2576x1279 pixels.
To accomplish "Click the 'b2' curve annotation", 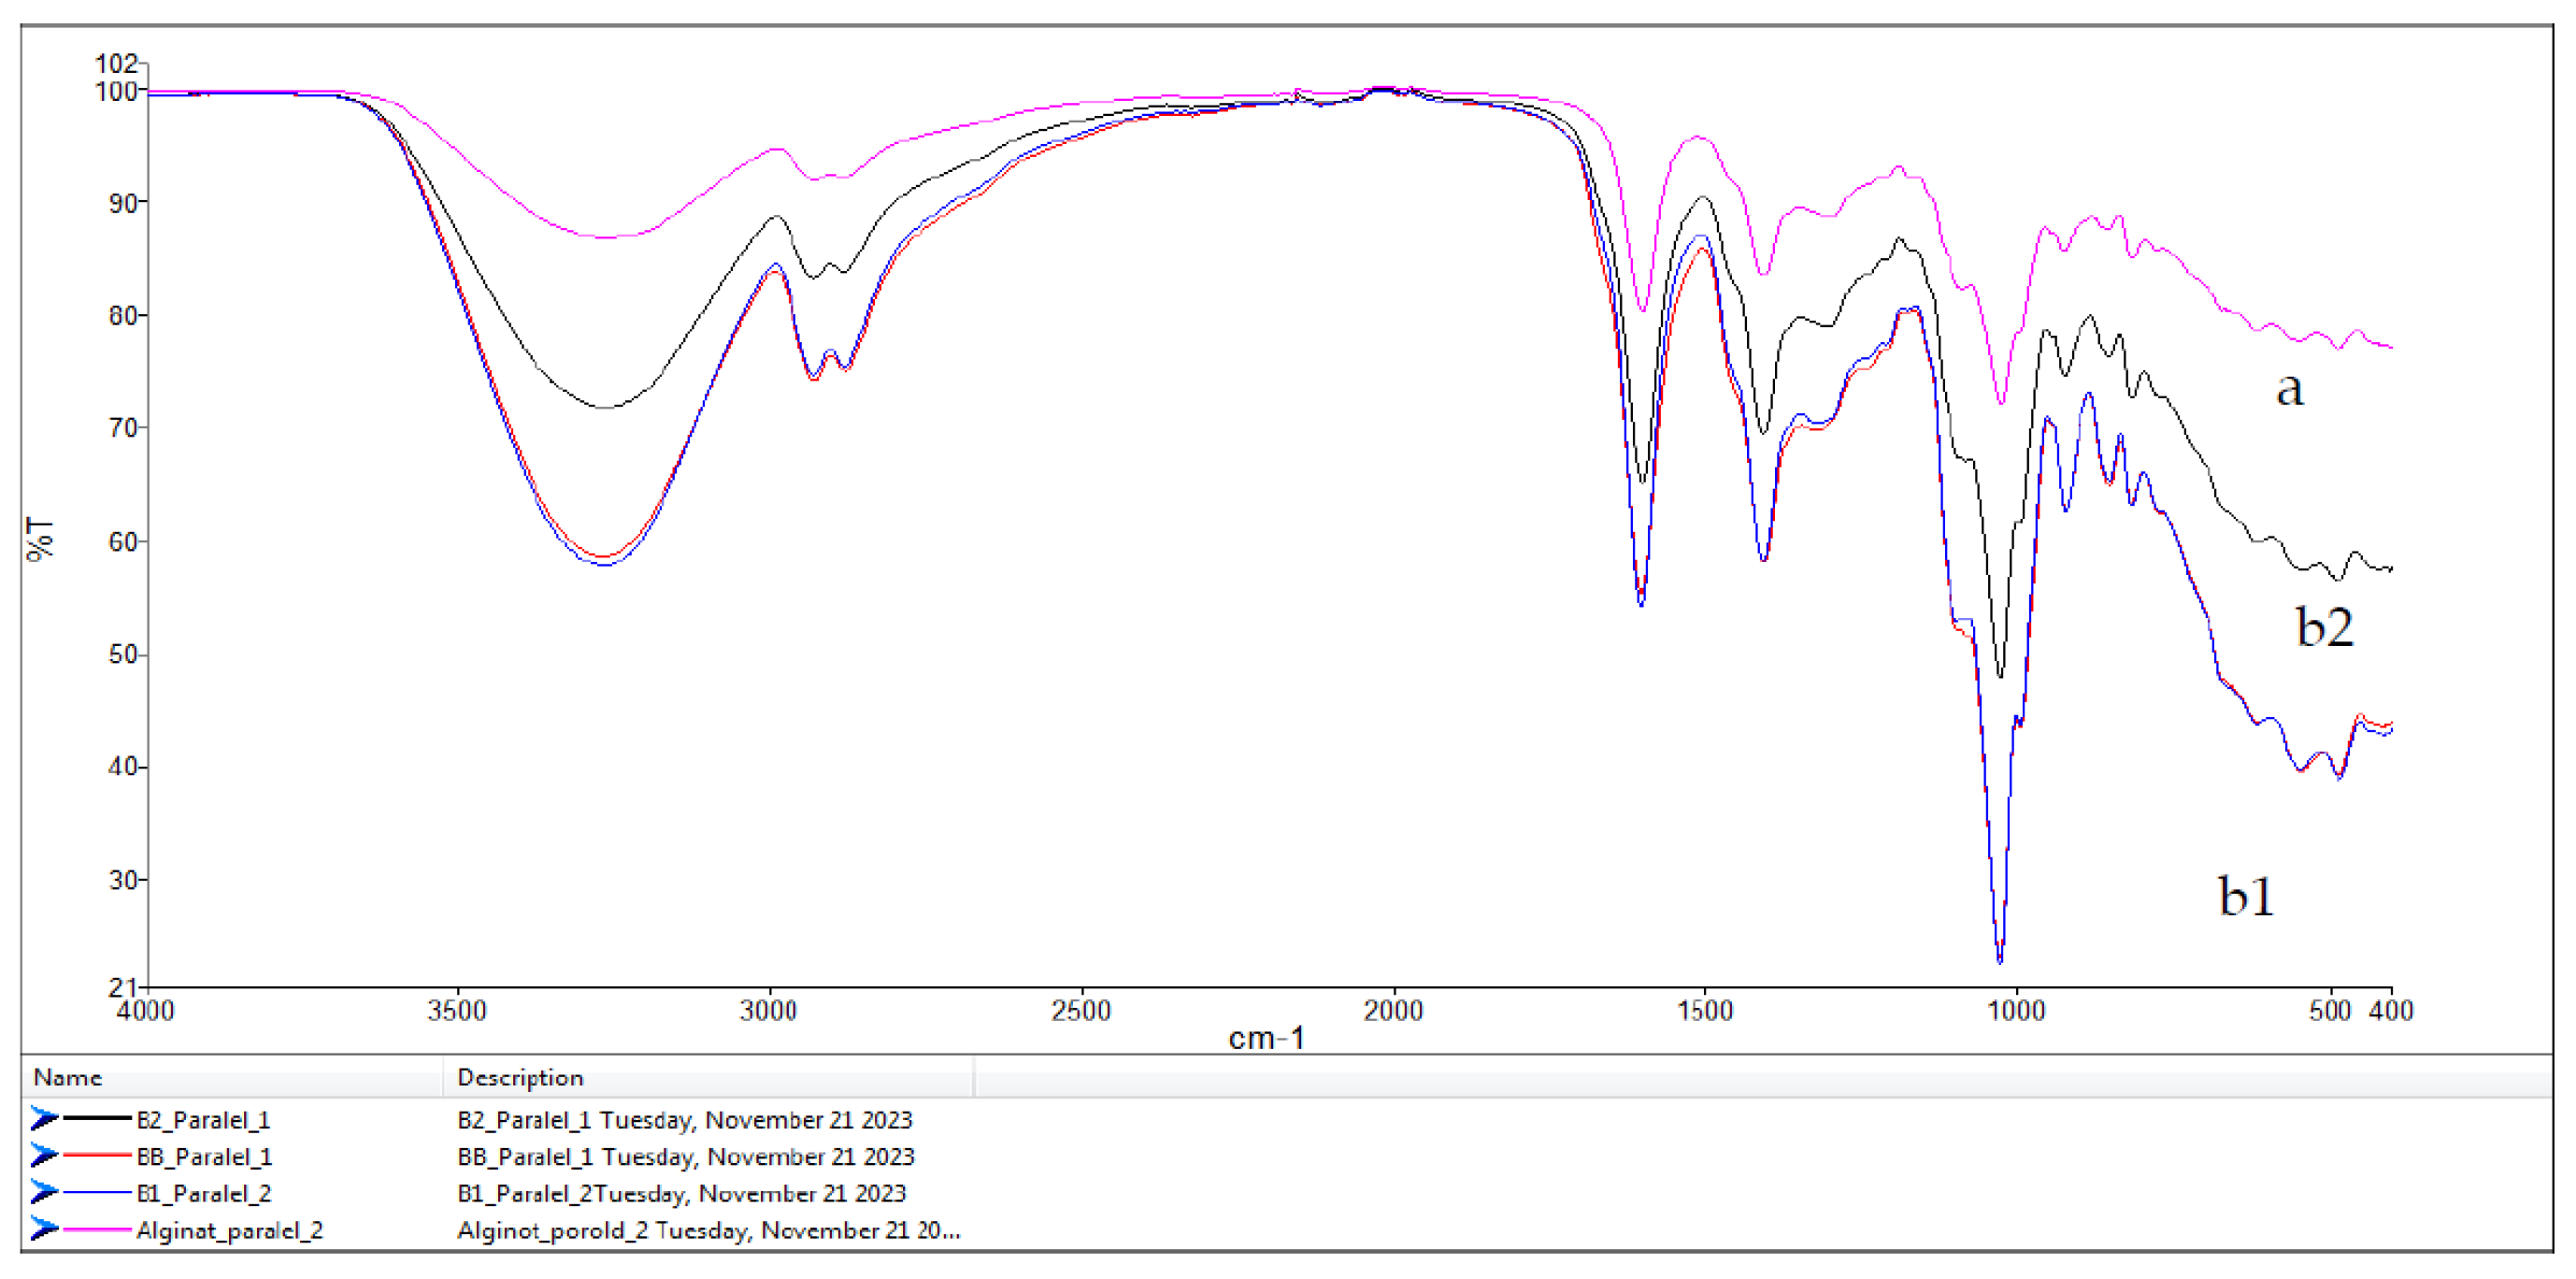I will [2324, 627].
